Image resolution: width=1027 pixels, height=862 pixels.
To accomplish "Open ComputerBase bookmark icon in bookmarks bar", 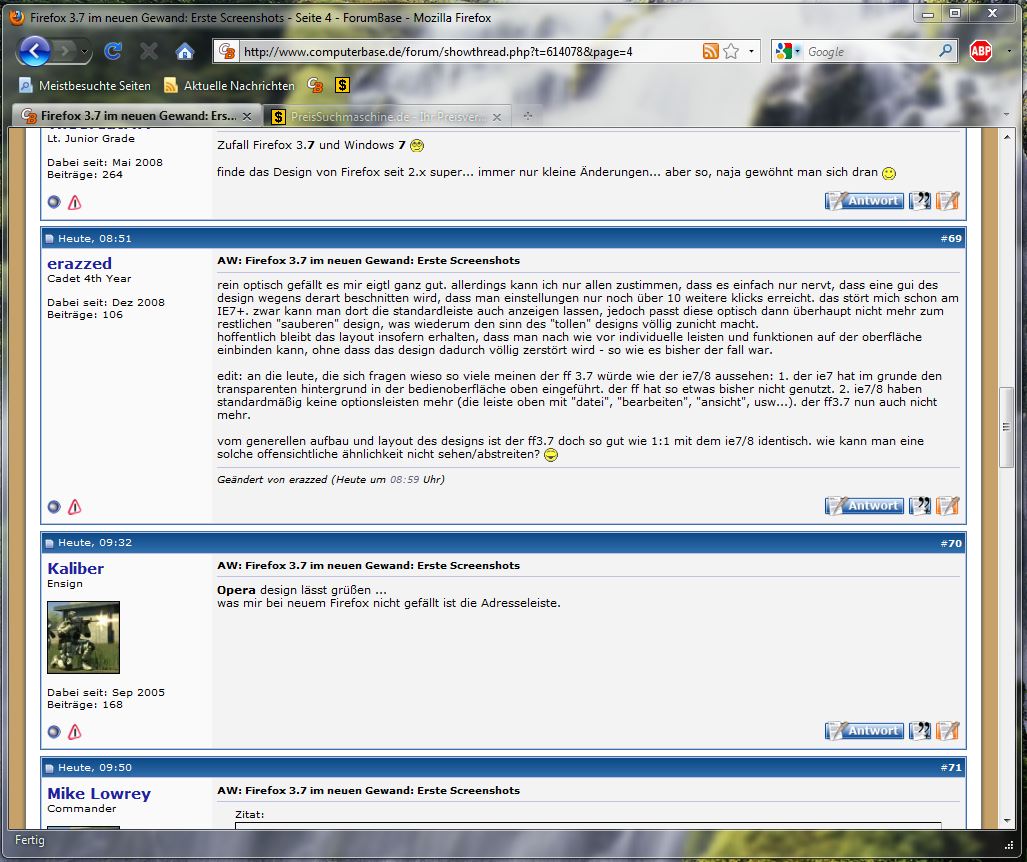I will 315,85.
